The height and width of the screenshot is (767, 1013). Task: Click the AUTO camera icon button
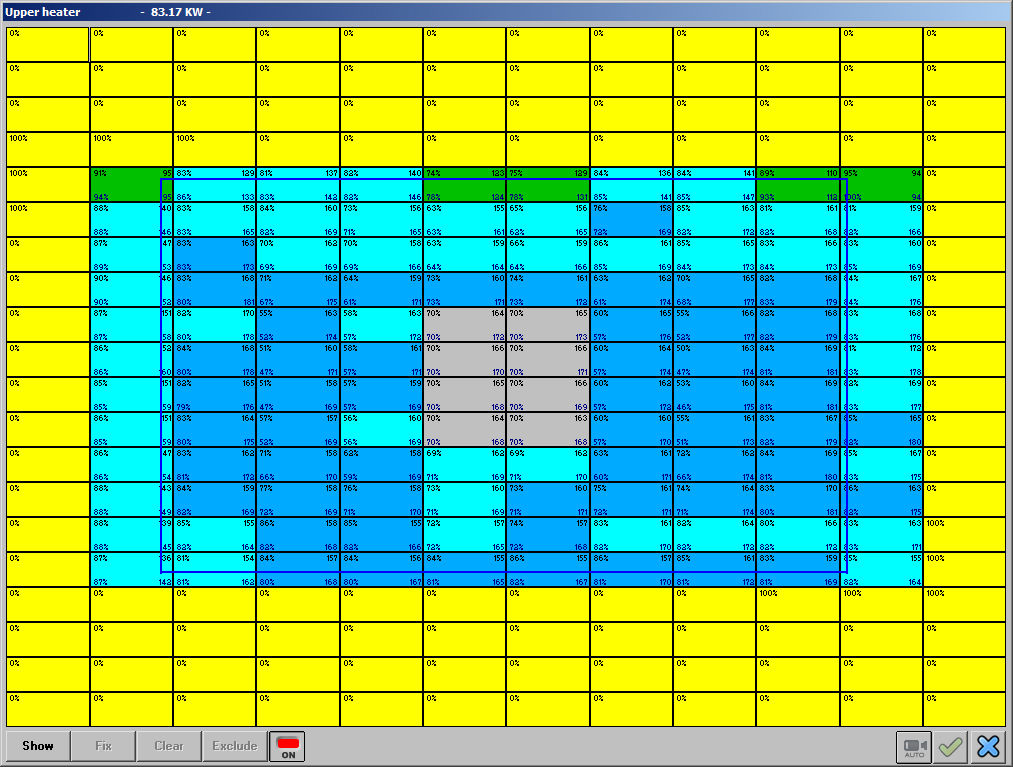[914, 747]
